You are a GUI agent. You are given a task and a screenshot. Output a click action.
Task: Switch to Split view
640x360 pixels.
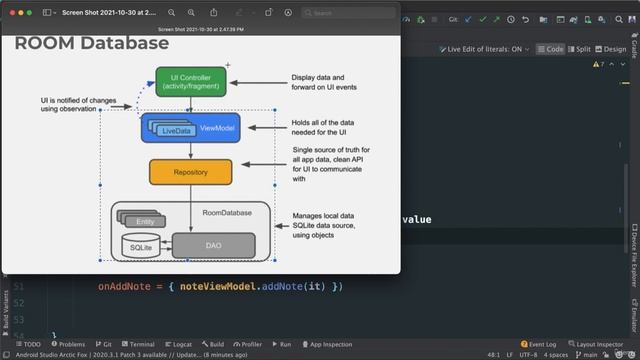(x=580, y=49)
